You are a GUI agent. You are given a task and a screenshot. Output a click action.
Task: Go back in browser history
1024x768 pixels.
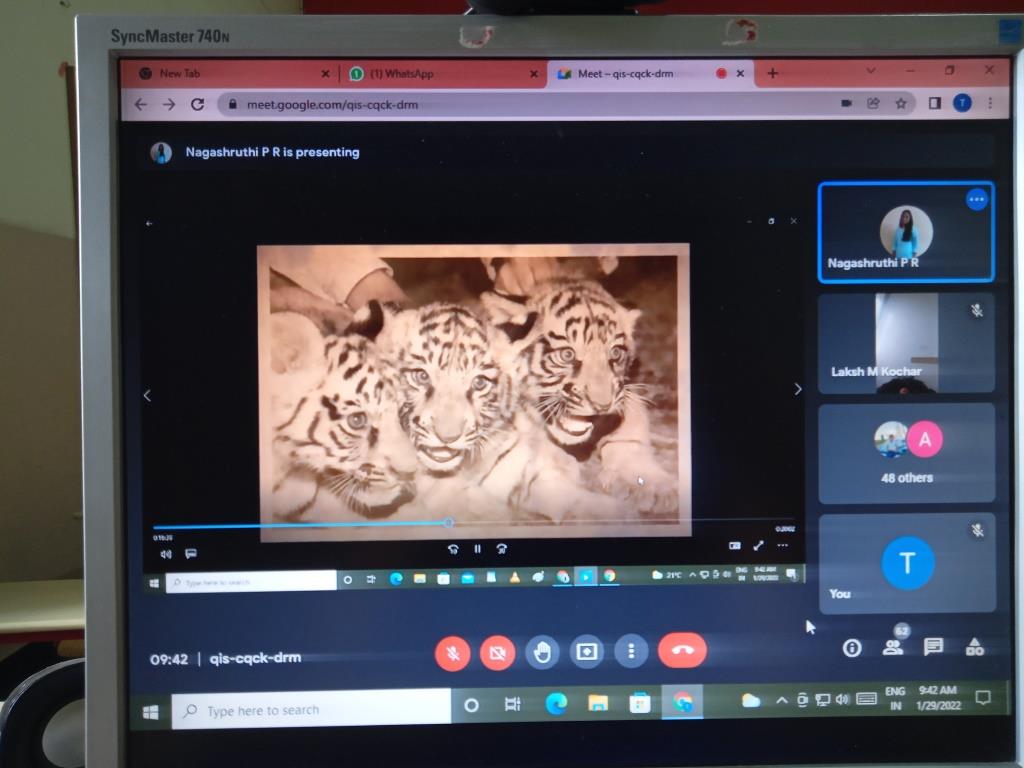point(140,104)
